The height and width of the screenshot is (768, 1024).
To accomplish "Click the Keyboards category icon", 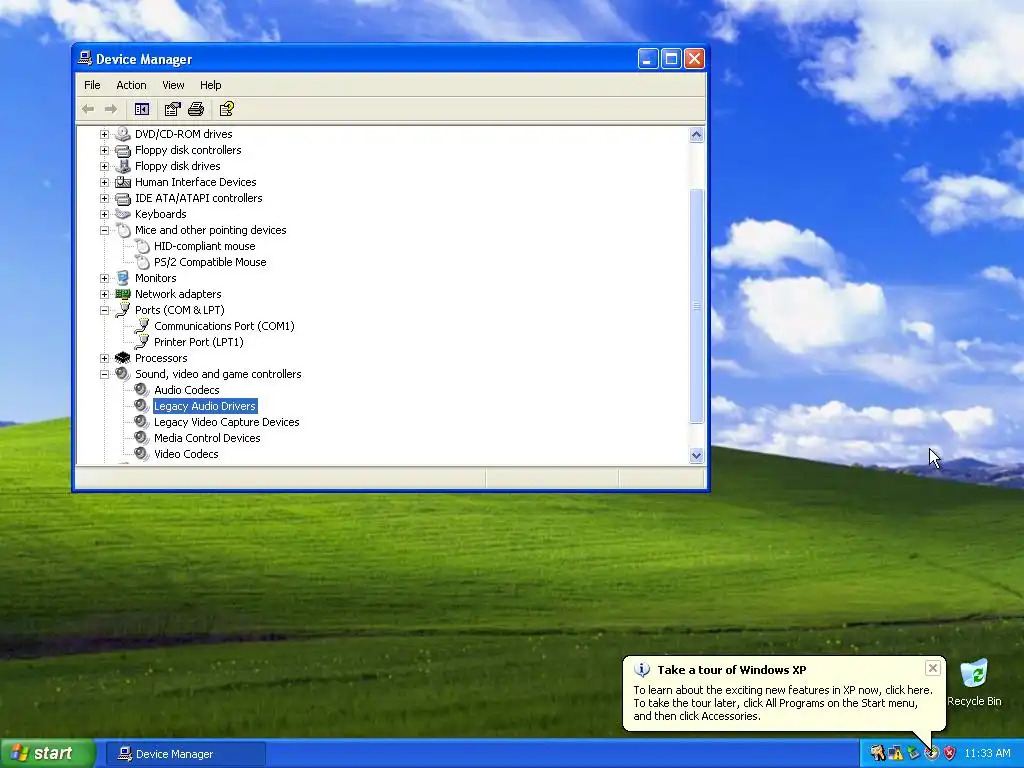I will pos(123,214).
